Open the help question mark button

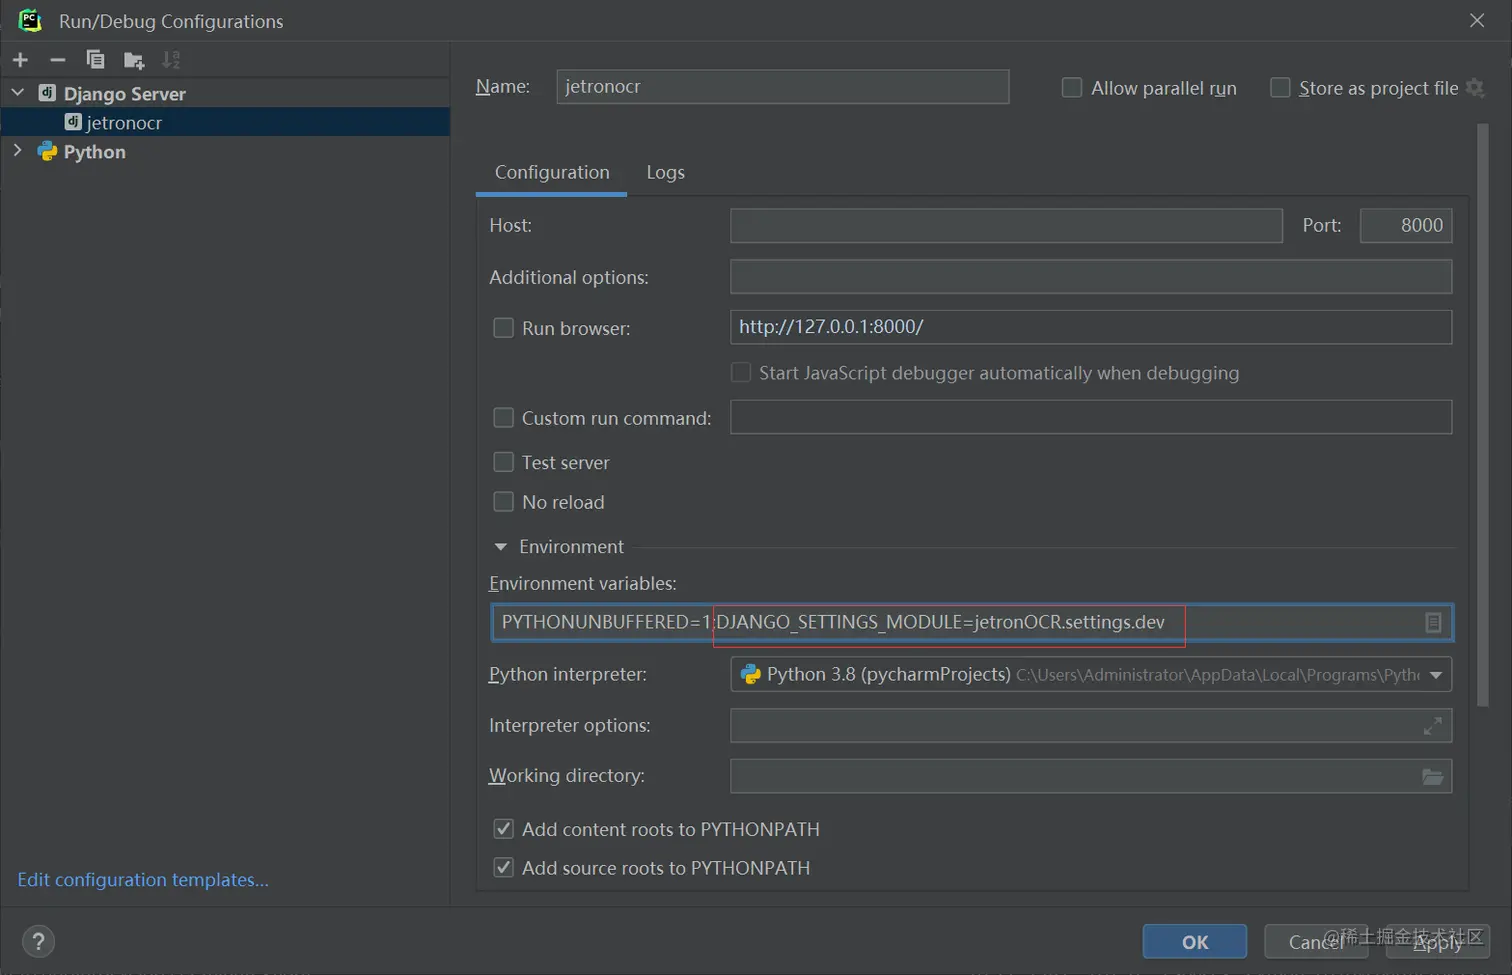click(x=38, y=941)
